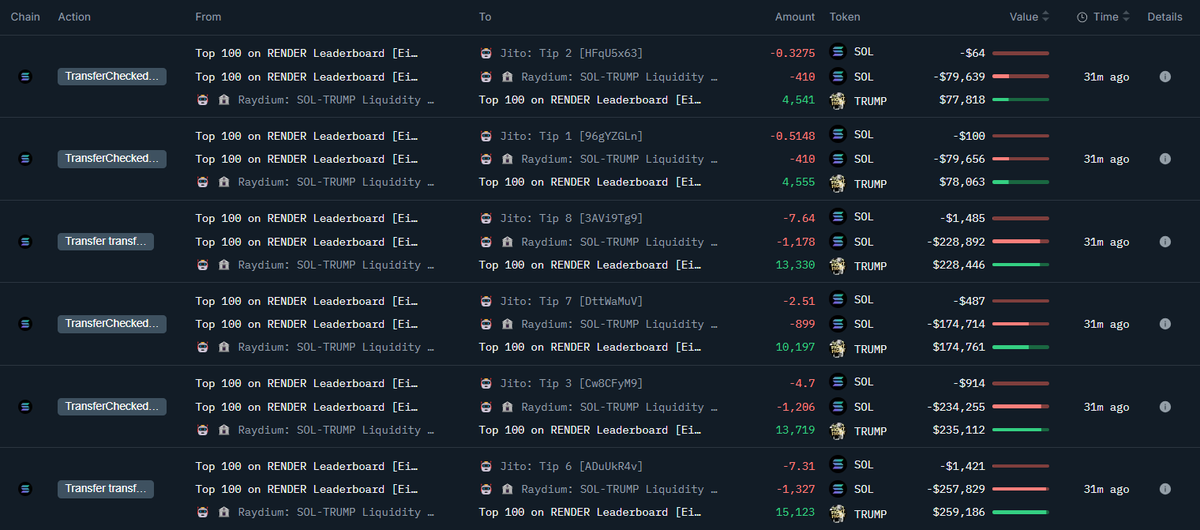
Task: Click the SOL token icon beside -$487
Action: pos(838,300)
